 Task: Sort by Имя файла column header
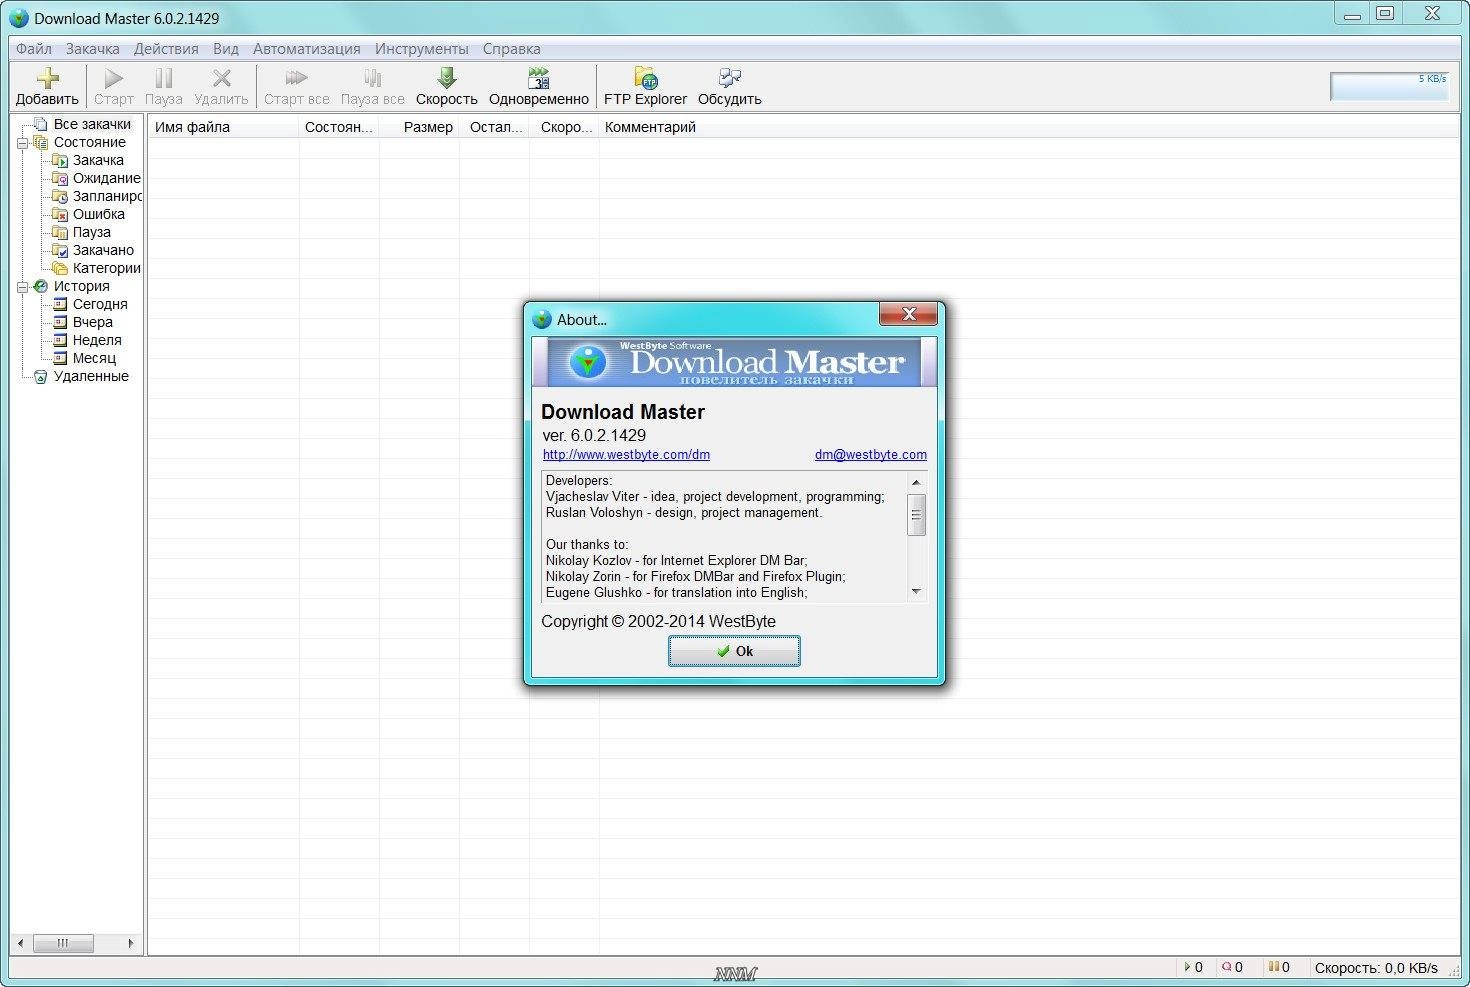click(223, 127)
